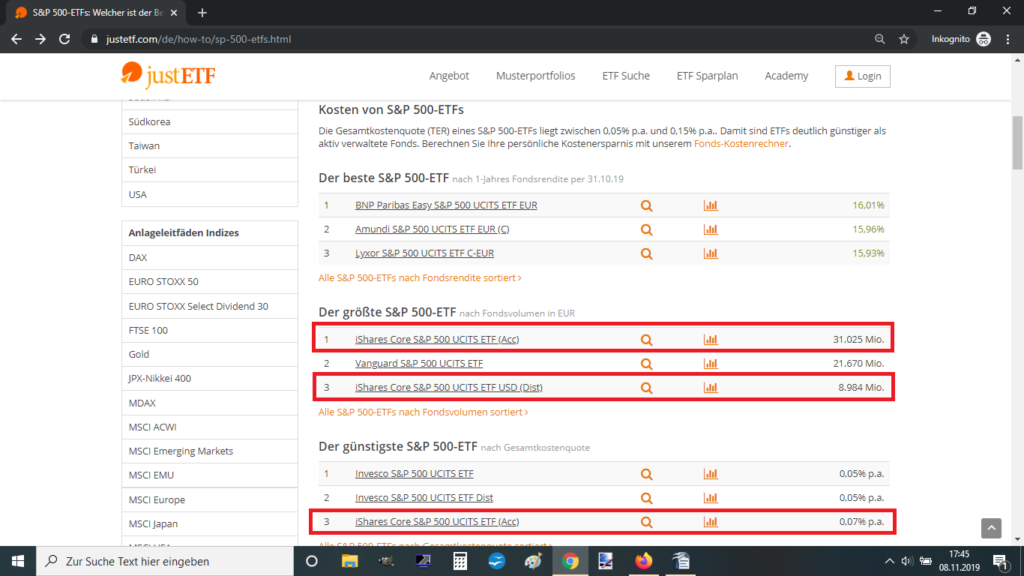Open chart icon for Vanguard S&P 500 UCITS ETF
The height and width of the screenshot is (576, 1024).
711,364
